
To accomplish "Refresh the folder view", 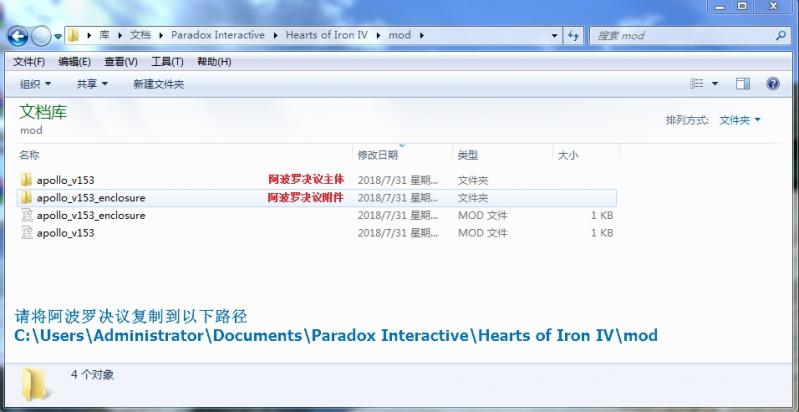I will click(573, 36).
